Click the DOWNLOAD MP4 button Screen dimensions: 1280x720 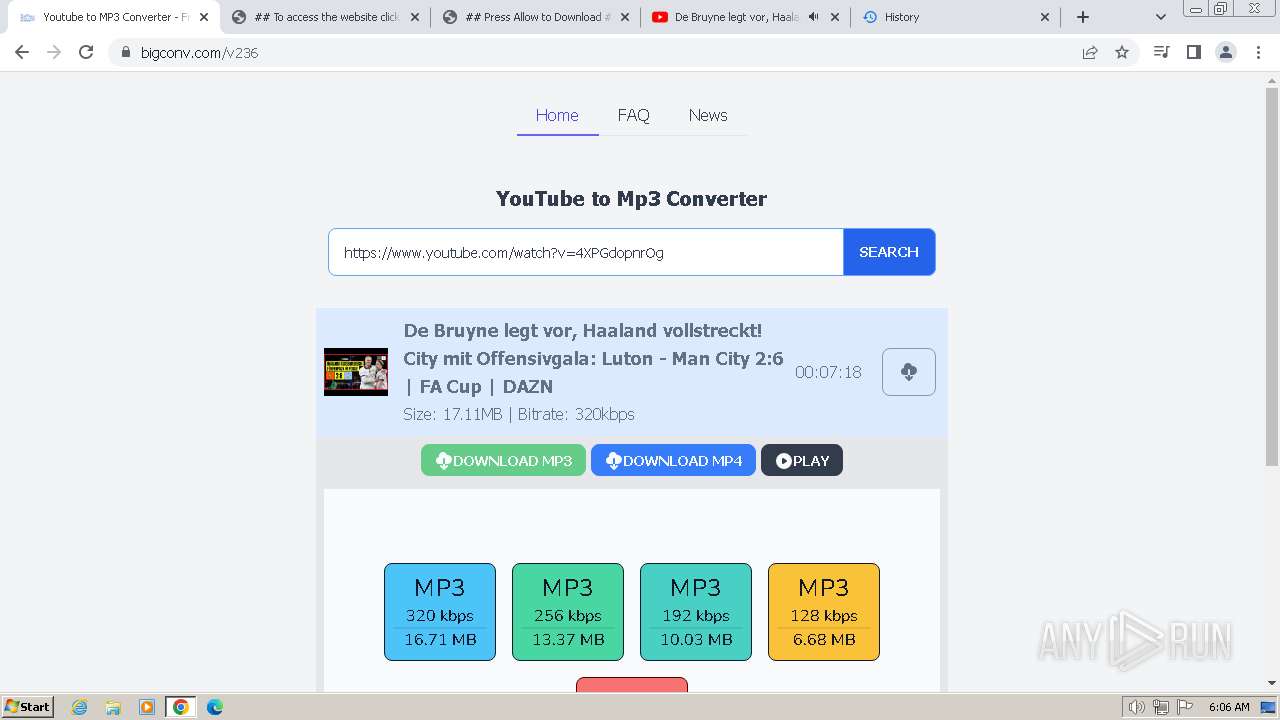pyautogui.click(x=673, y=460)
